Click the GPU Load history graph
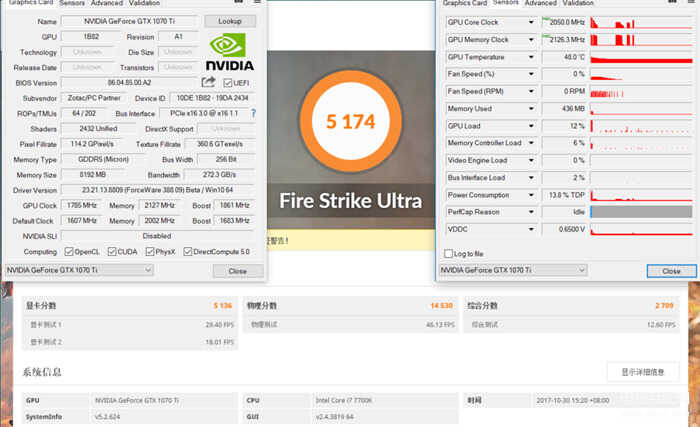The width and height of the screenshot is (700, 427). click(641, 126)
